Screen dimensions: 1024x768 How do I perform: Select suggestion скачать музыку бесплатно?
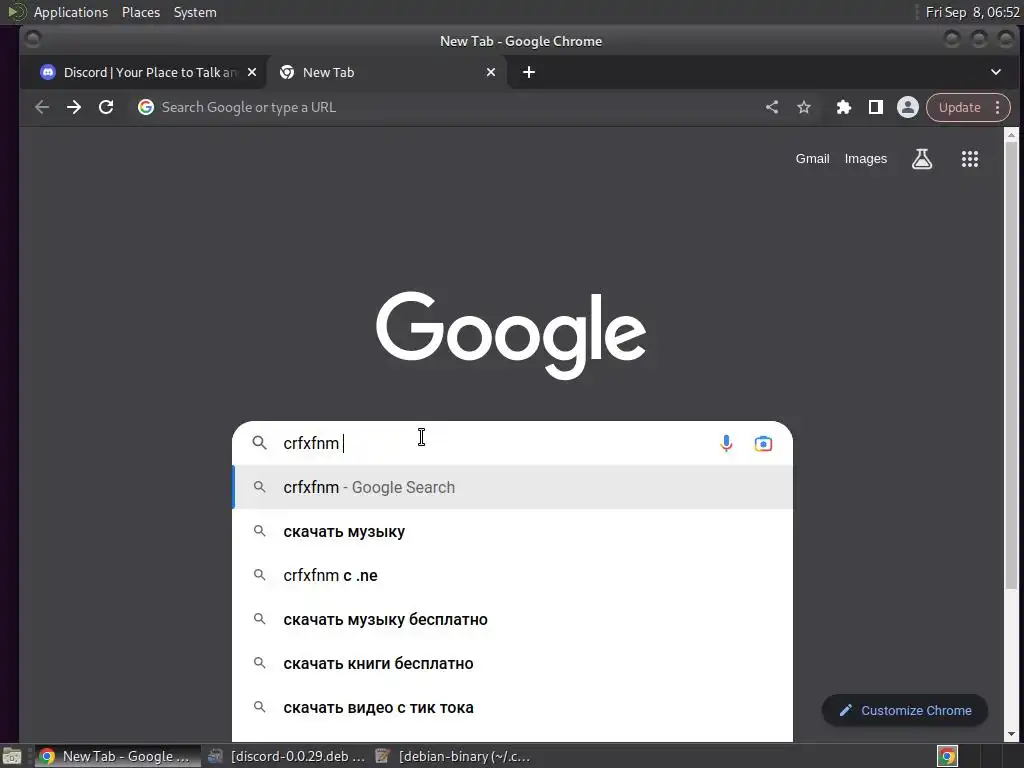pyautogui.click(x=513, y=619)
